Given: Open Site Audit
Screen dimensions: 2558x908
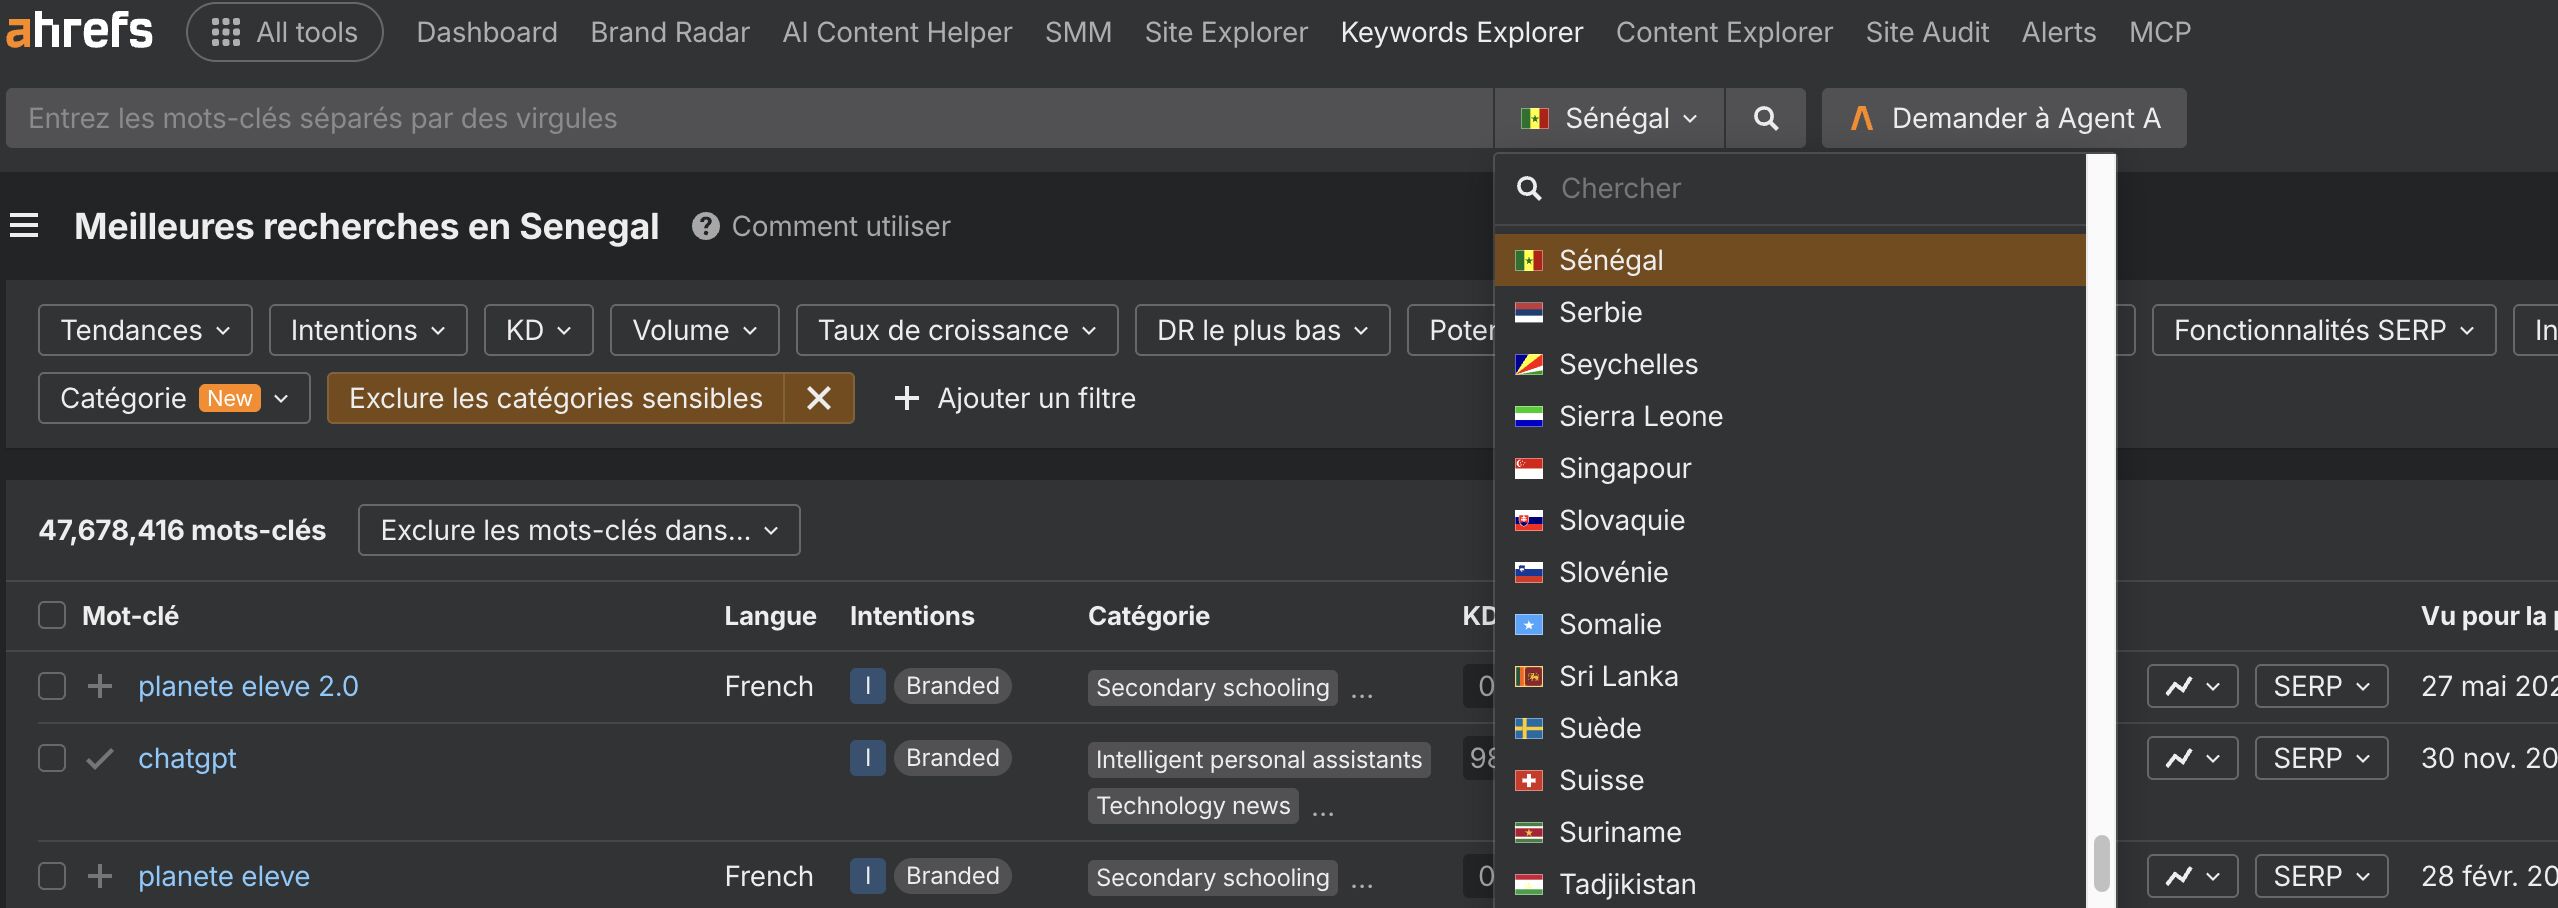Looking at the screenshot, I should [1927, 32].
